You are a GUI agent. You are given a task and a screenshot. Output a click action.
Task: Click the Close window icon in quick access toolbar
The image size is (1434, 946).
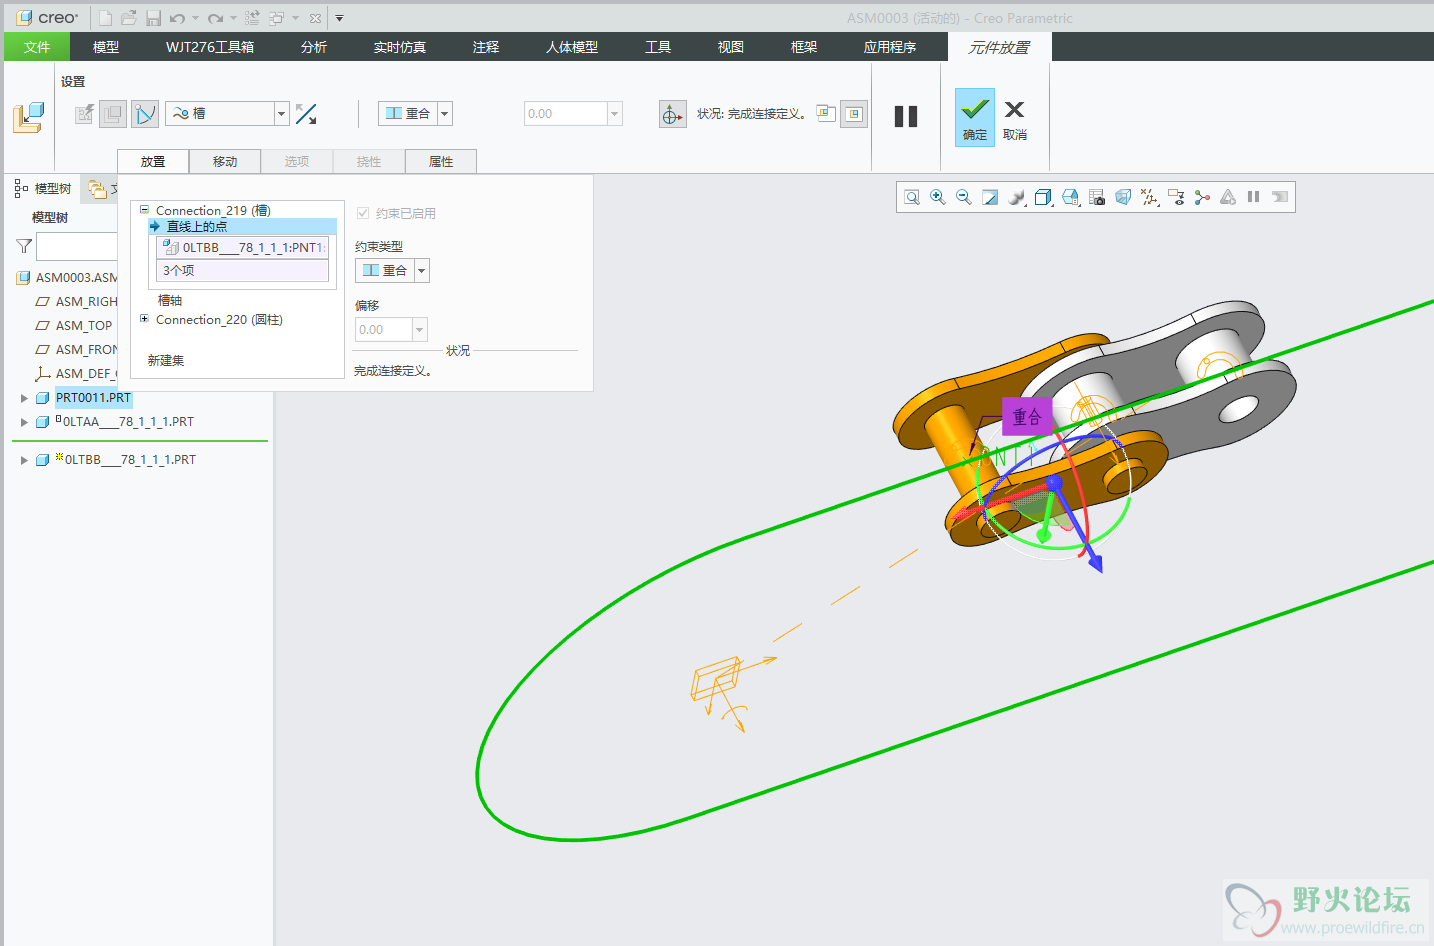click(x=315, y=18)
